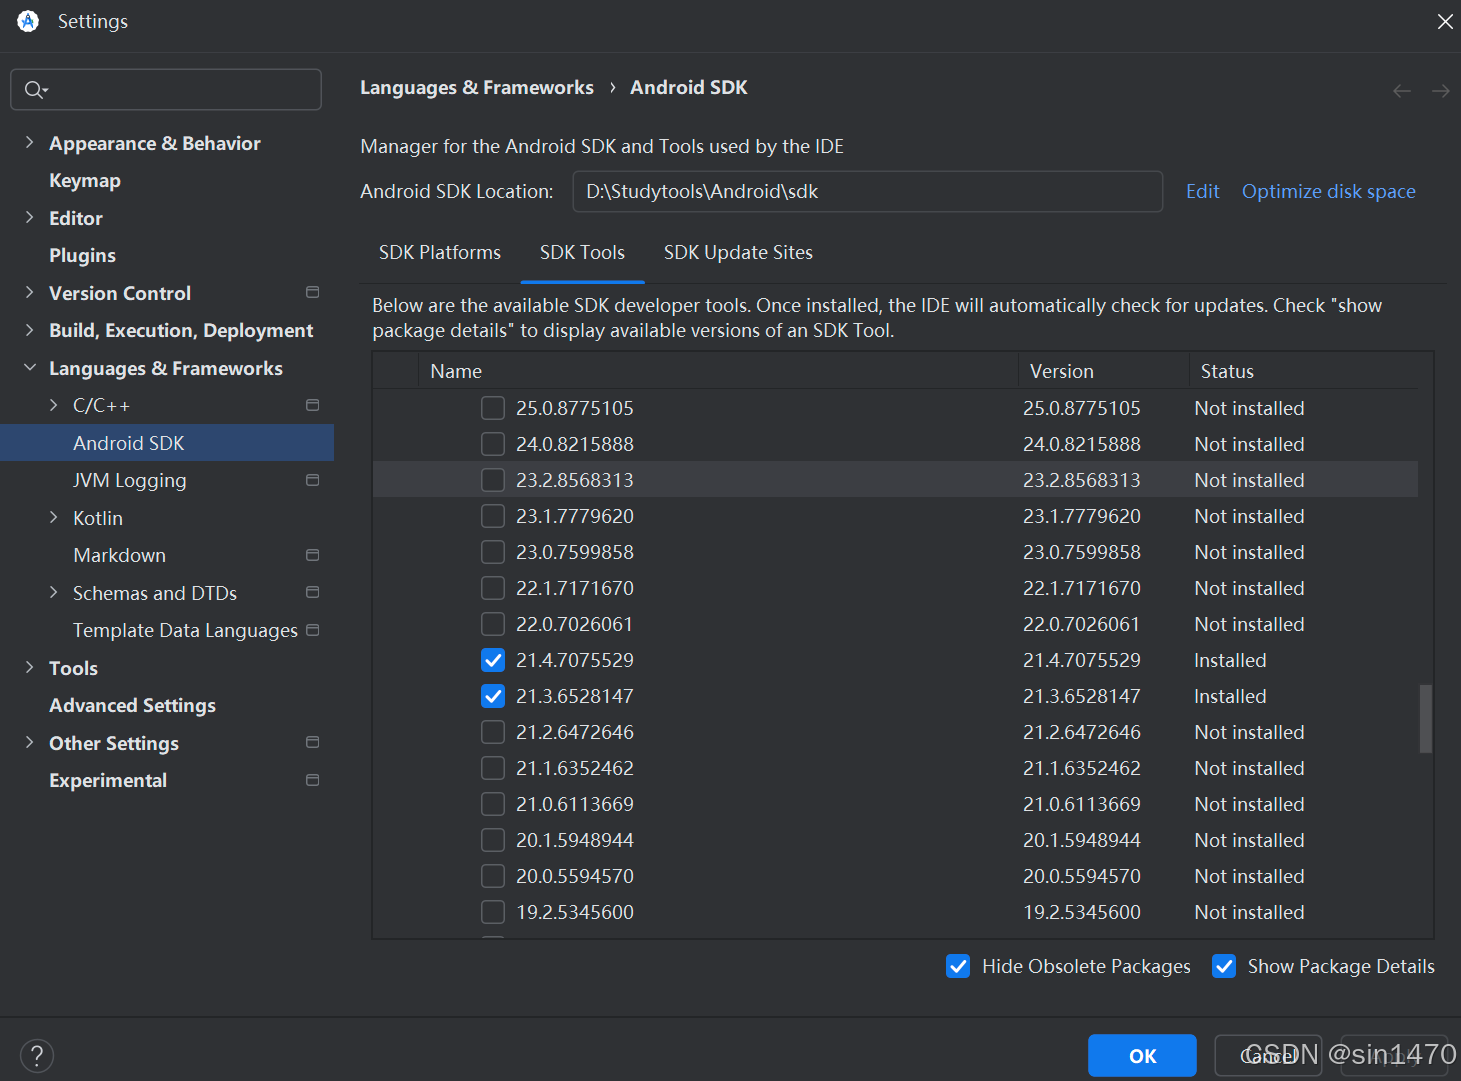Click the Edit SDK location link

click(x=1202, y=191)
